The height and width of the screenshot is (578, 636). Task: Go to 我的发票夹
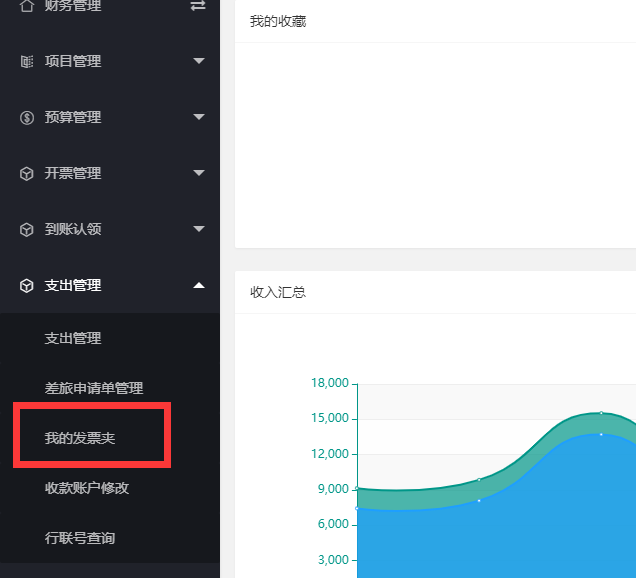87,438
